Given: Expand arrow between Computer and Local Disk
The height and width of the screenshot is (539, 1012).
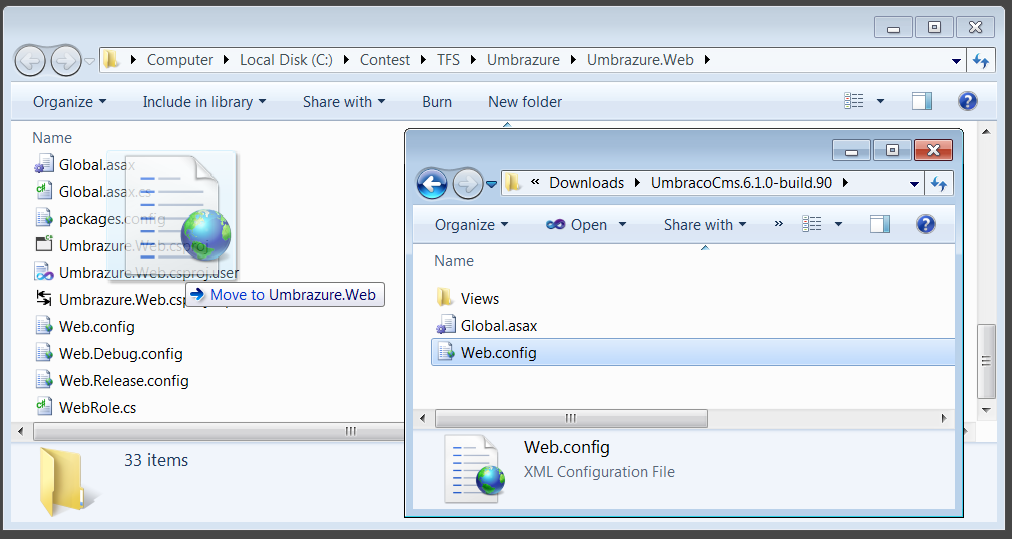Looking at the screenshot, I should (227, 60).
